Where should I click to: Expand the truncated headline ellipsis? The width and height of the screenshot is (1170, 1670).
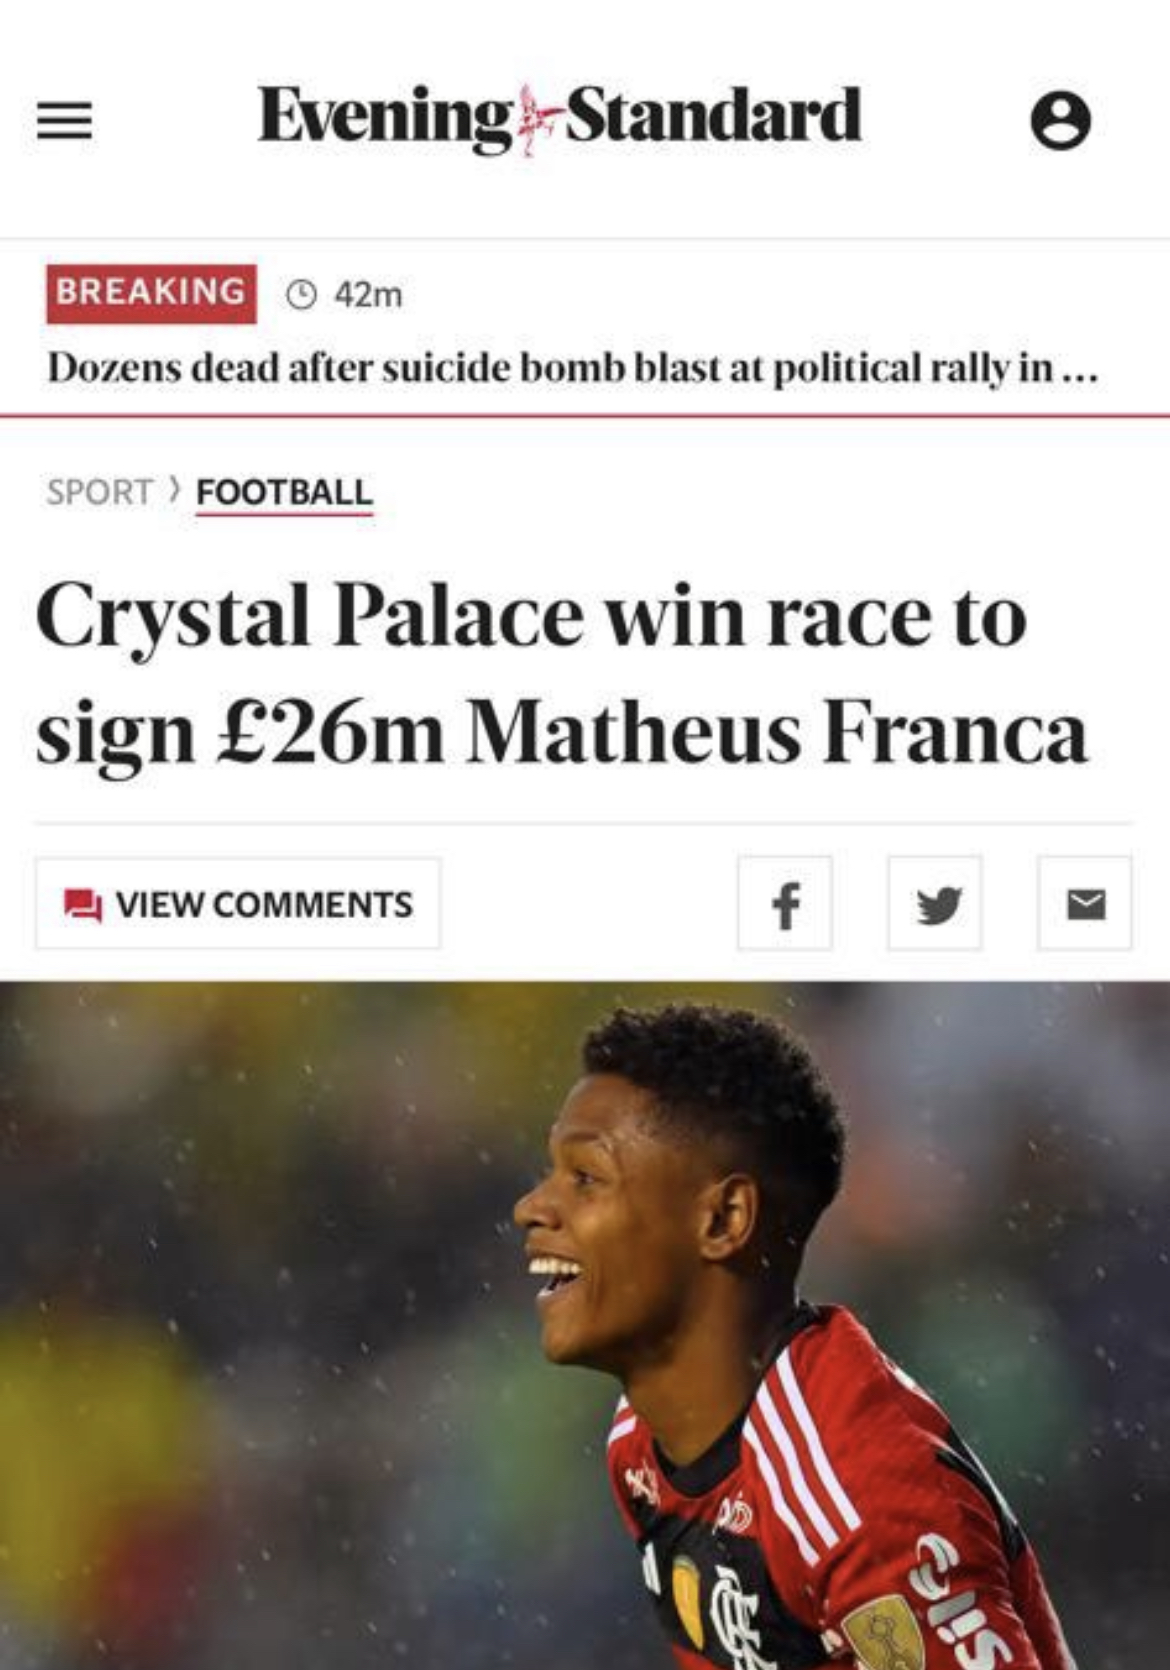(1080, 372)
